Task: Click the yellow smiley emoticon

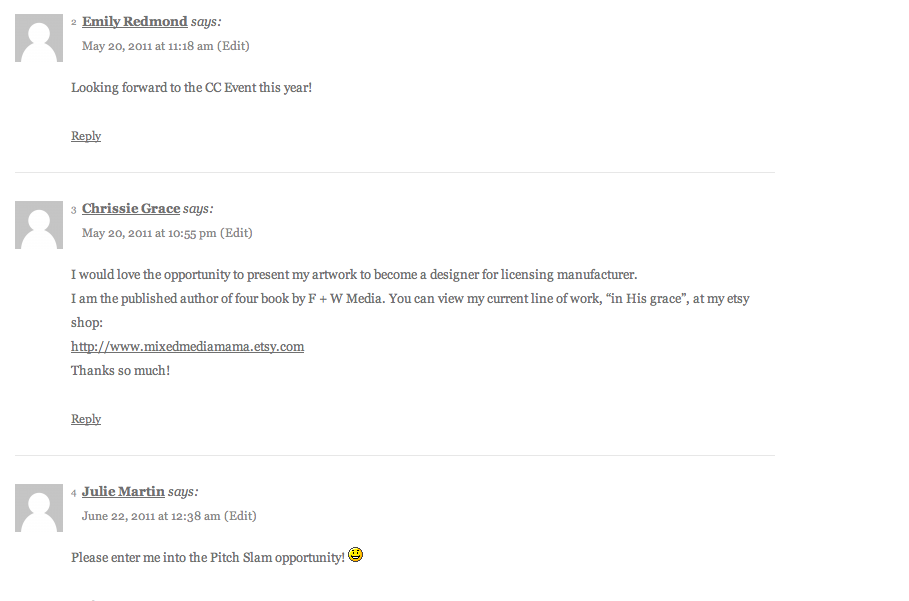Action: 355,555
